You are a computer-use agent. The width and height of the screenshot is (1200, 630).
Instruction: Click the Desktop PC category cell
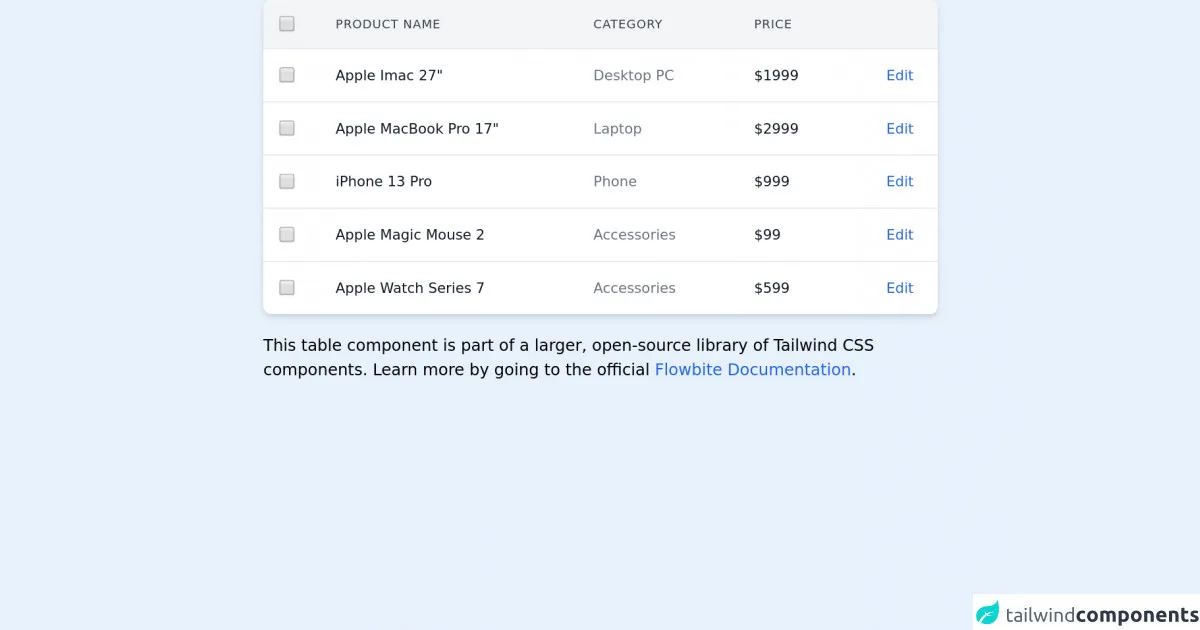(x=633, y=75)
